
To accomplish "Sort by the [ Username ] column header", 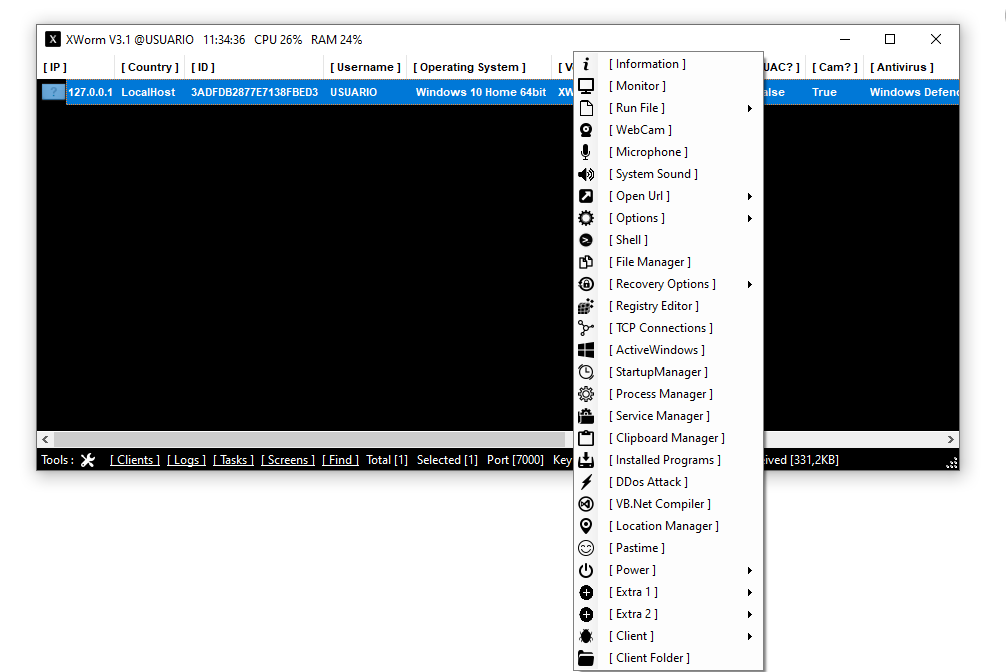I will click(x=365, y=67).
